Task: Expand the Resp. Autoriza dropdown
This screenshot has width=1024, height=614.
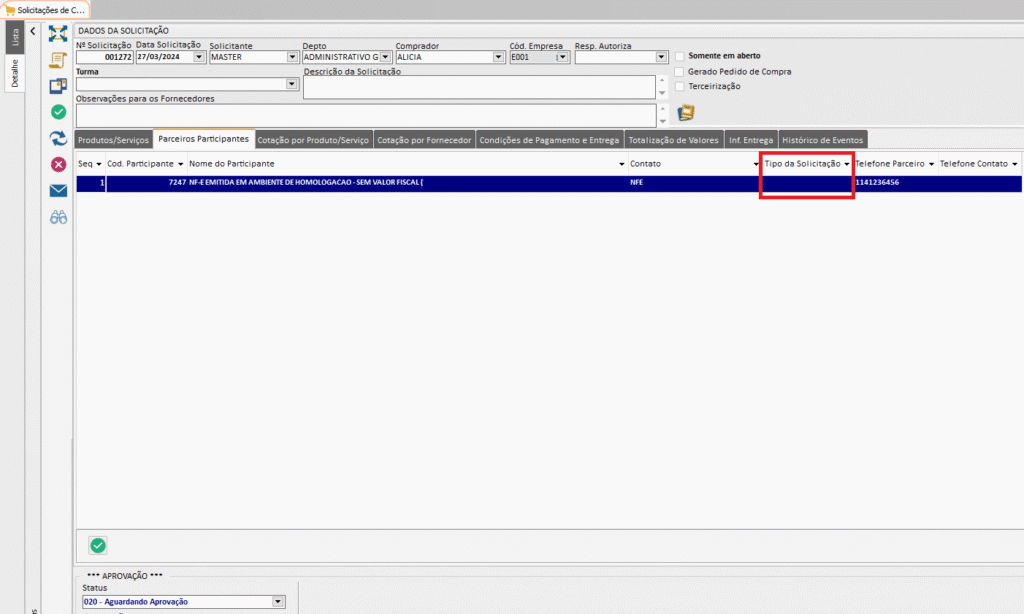Action: coord(661,57)
